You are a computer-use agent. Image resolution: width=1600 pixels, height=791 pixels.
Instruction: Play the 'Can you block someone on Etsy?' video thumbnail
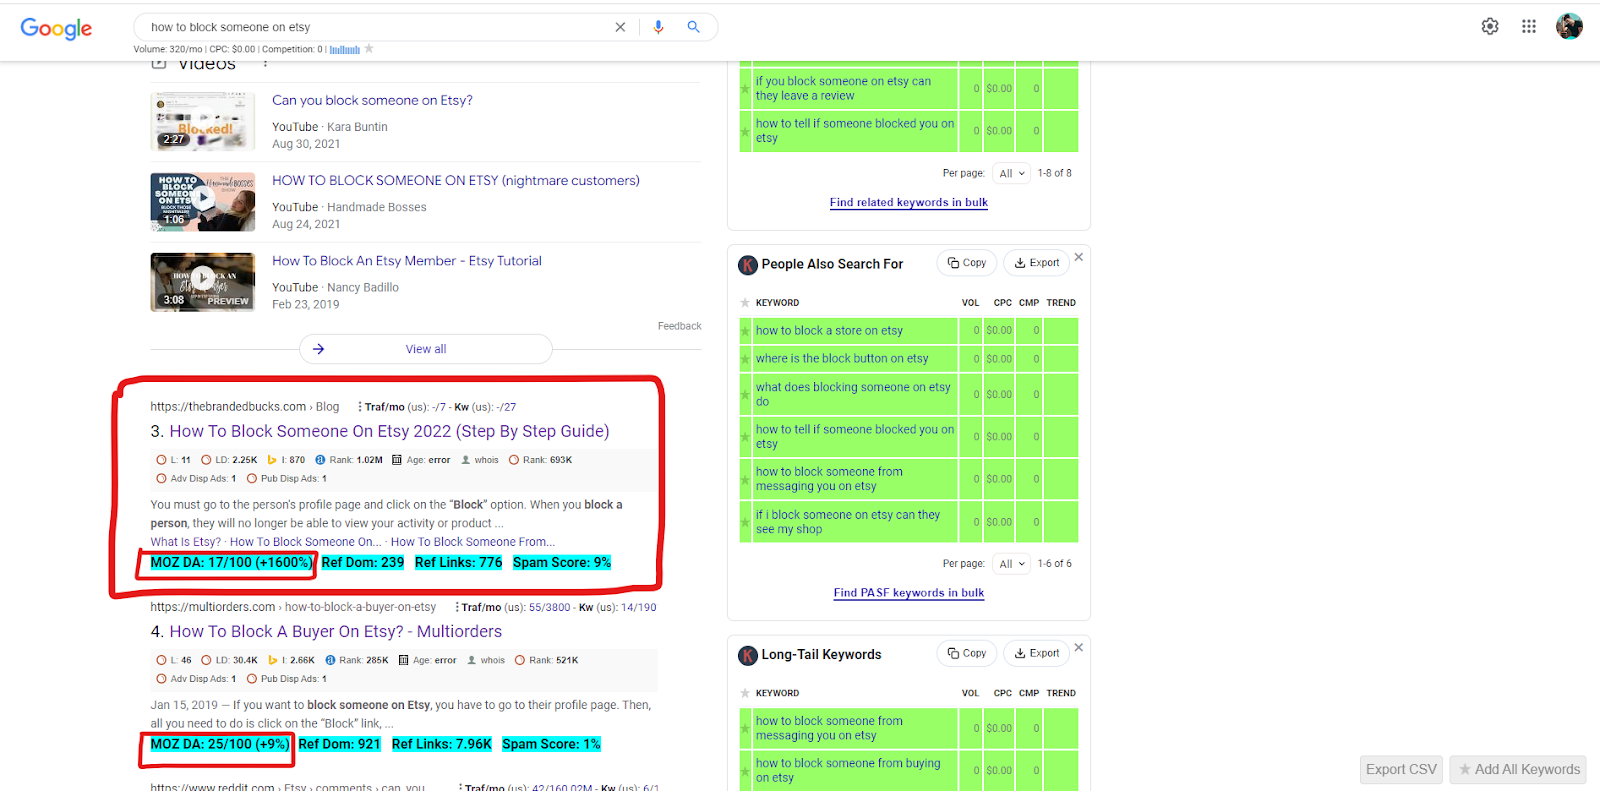(203, 121)
